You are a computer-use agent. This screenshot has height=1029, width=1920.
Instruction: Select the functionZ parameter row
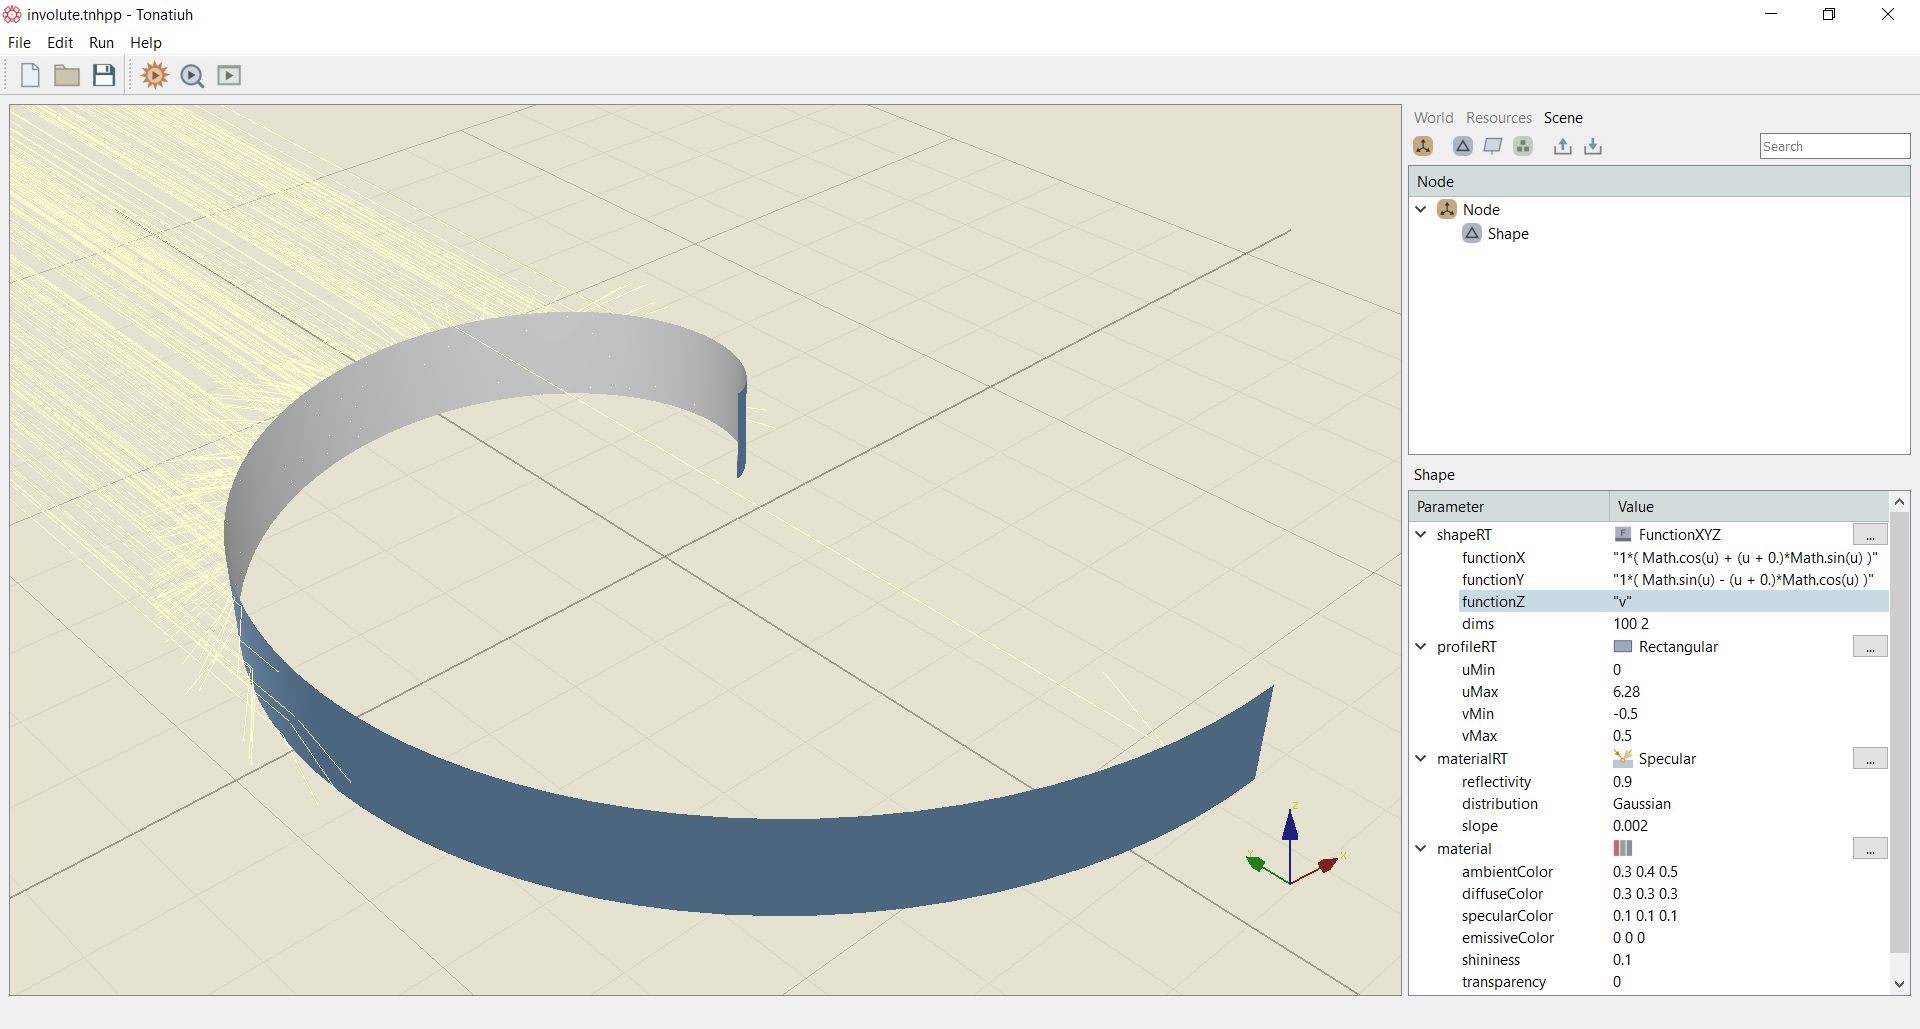pyautogui.click(x=1673, y=601)
